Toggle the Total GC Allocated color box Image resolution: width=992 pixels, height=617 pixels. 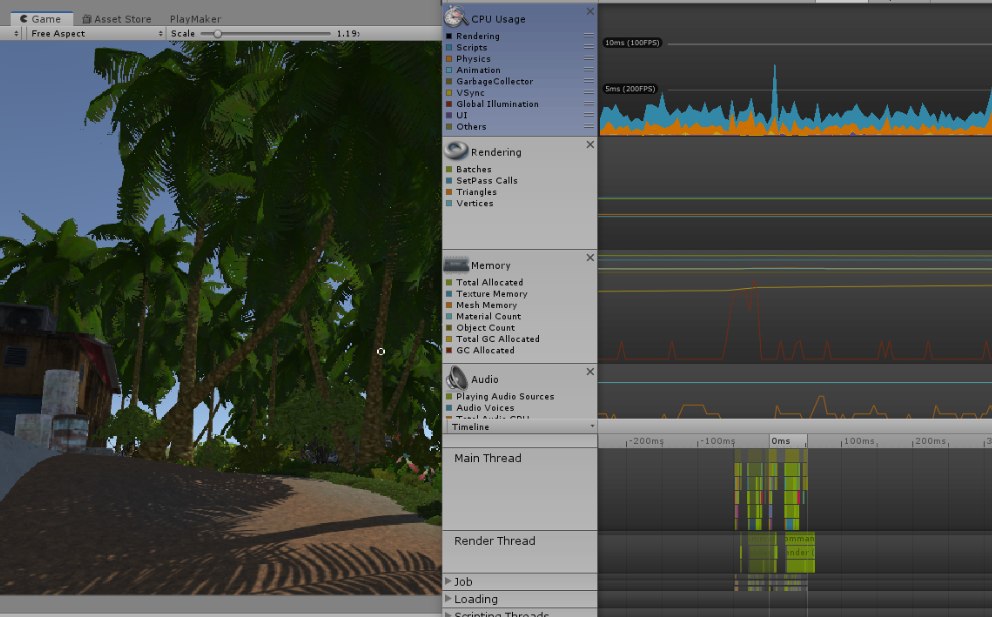click(449, 339)
